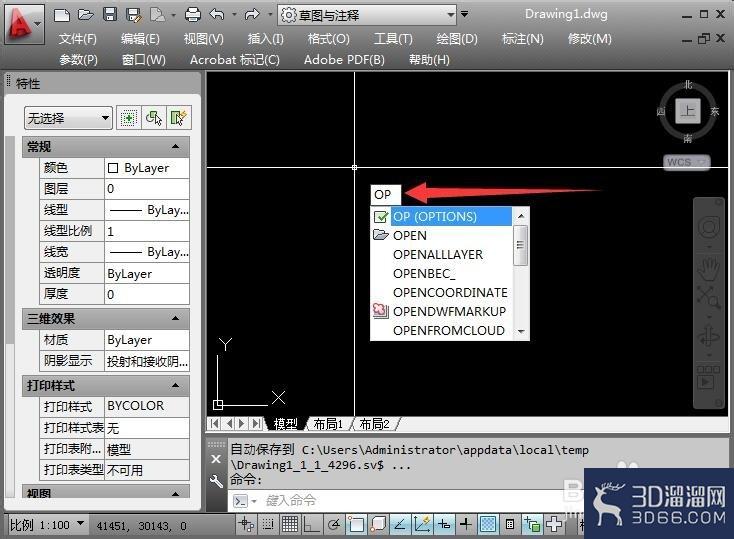Viewport: 734px width, 539px height.
Task: Click Zoom Extents icon in navigation bar
Action: pyautogui.click(x=709, y=297)
